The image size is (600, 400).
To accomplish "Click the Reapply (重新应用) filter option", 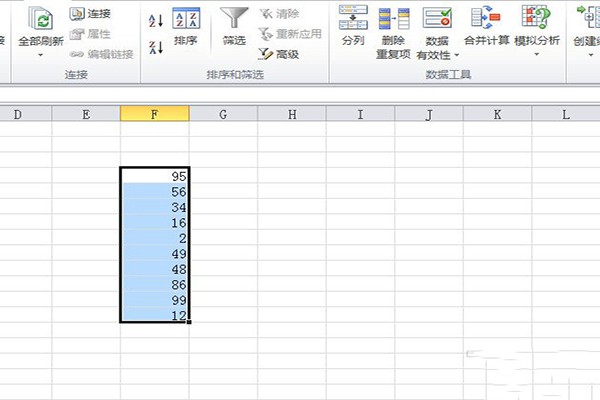I will (290, 34).
